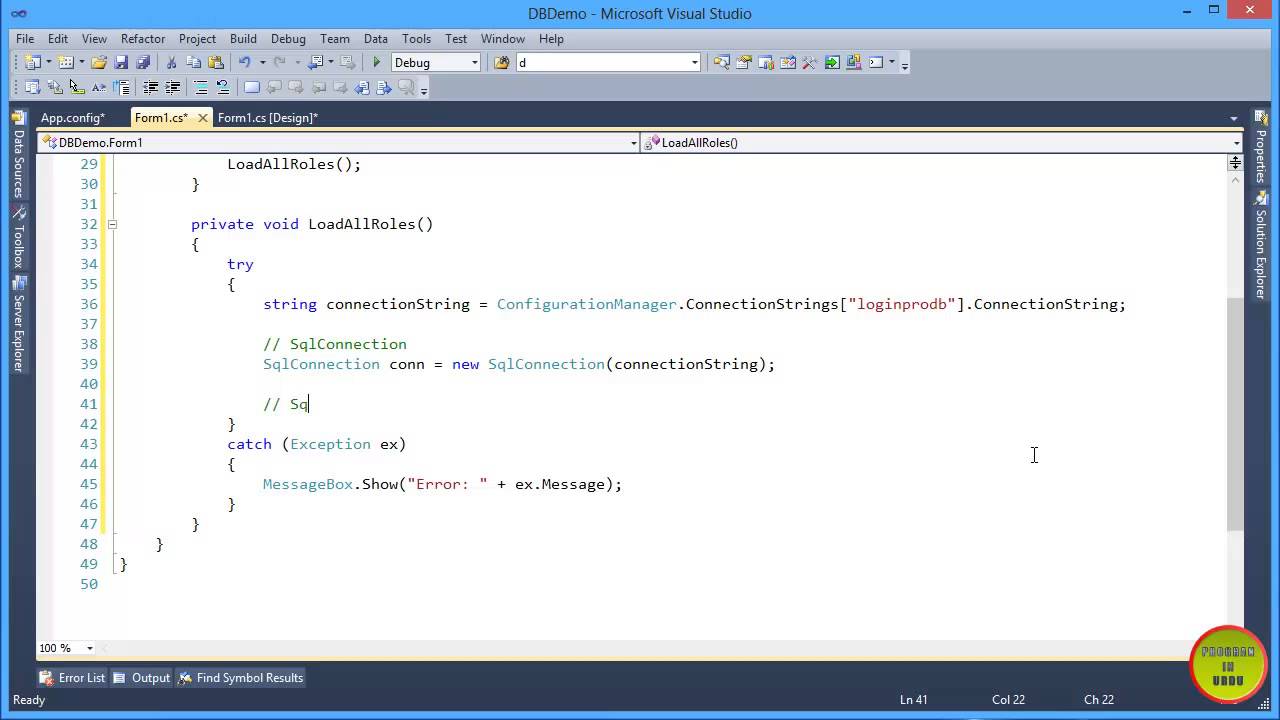
Task: Click Display an Object Member List icon
Action: [x=32, y=87]
